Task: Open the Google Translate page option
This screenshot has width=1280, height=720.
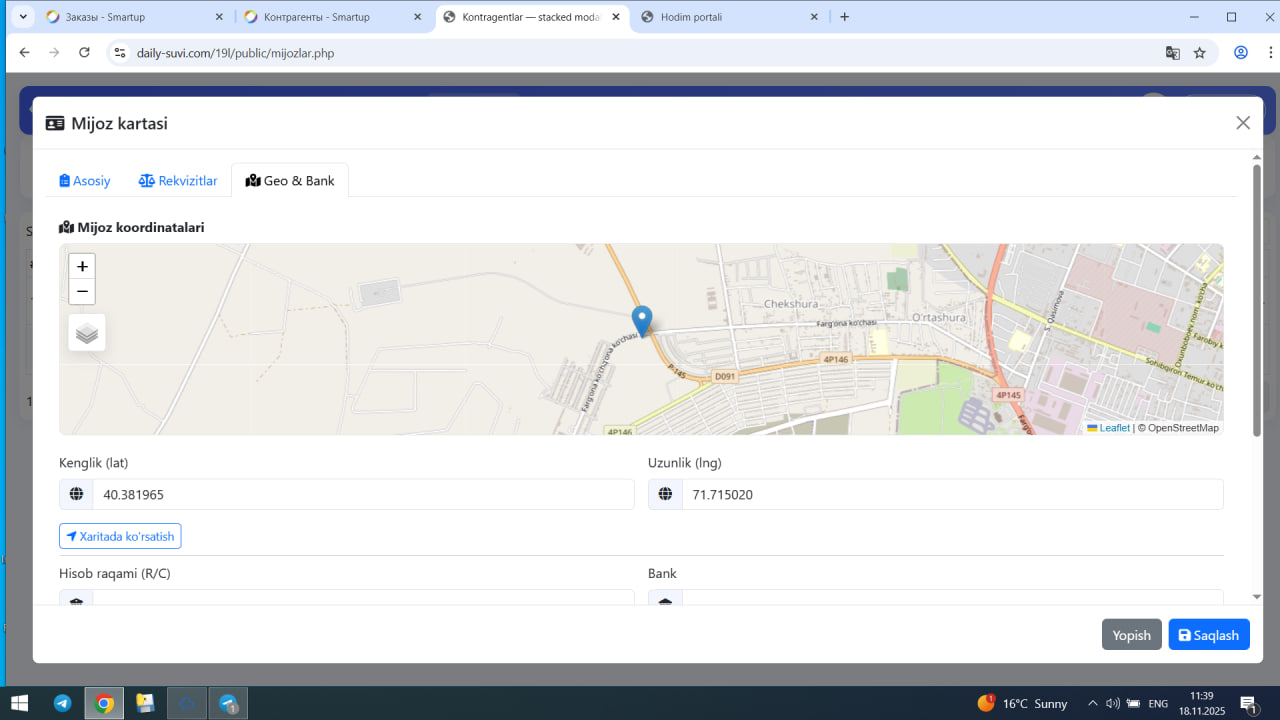Action: 1173,53
